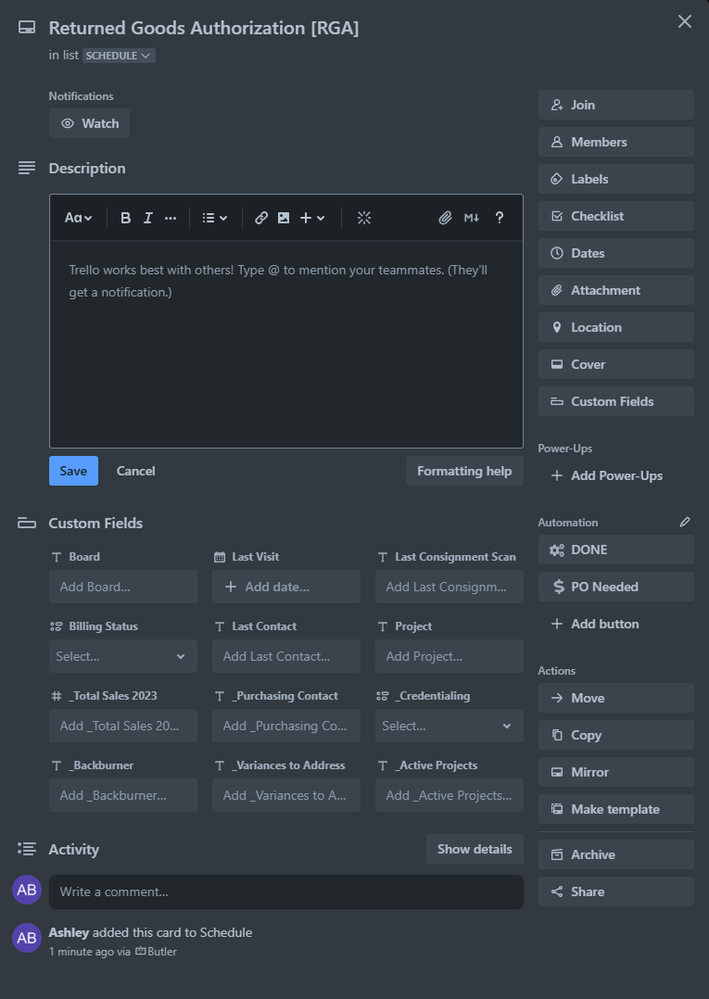Click Move action

point(616,698)
